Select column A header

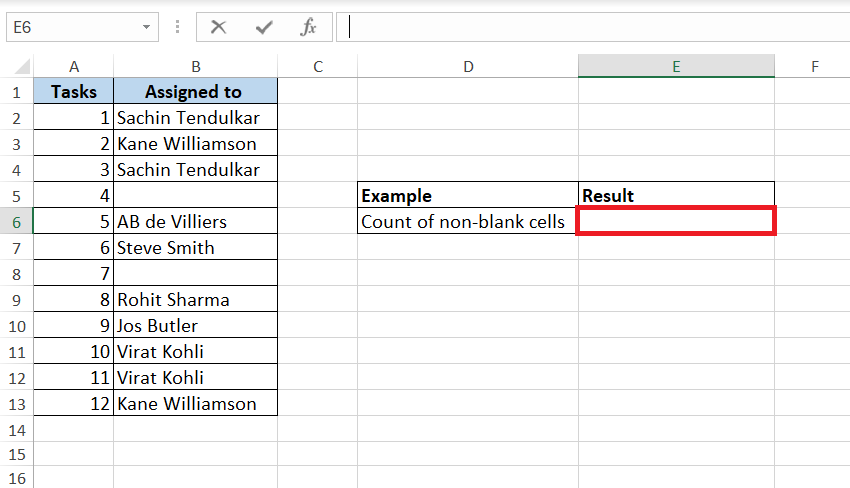(x=74, y=66)
